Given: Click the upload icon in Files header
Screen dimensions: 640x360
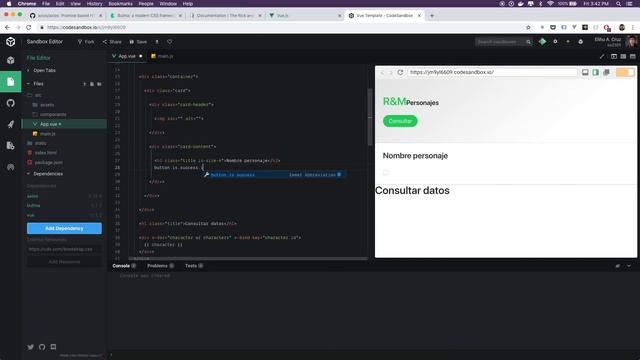Looking at the screenshot, I should [84, 84].
